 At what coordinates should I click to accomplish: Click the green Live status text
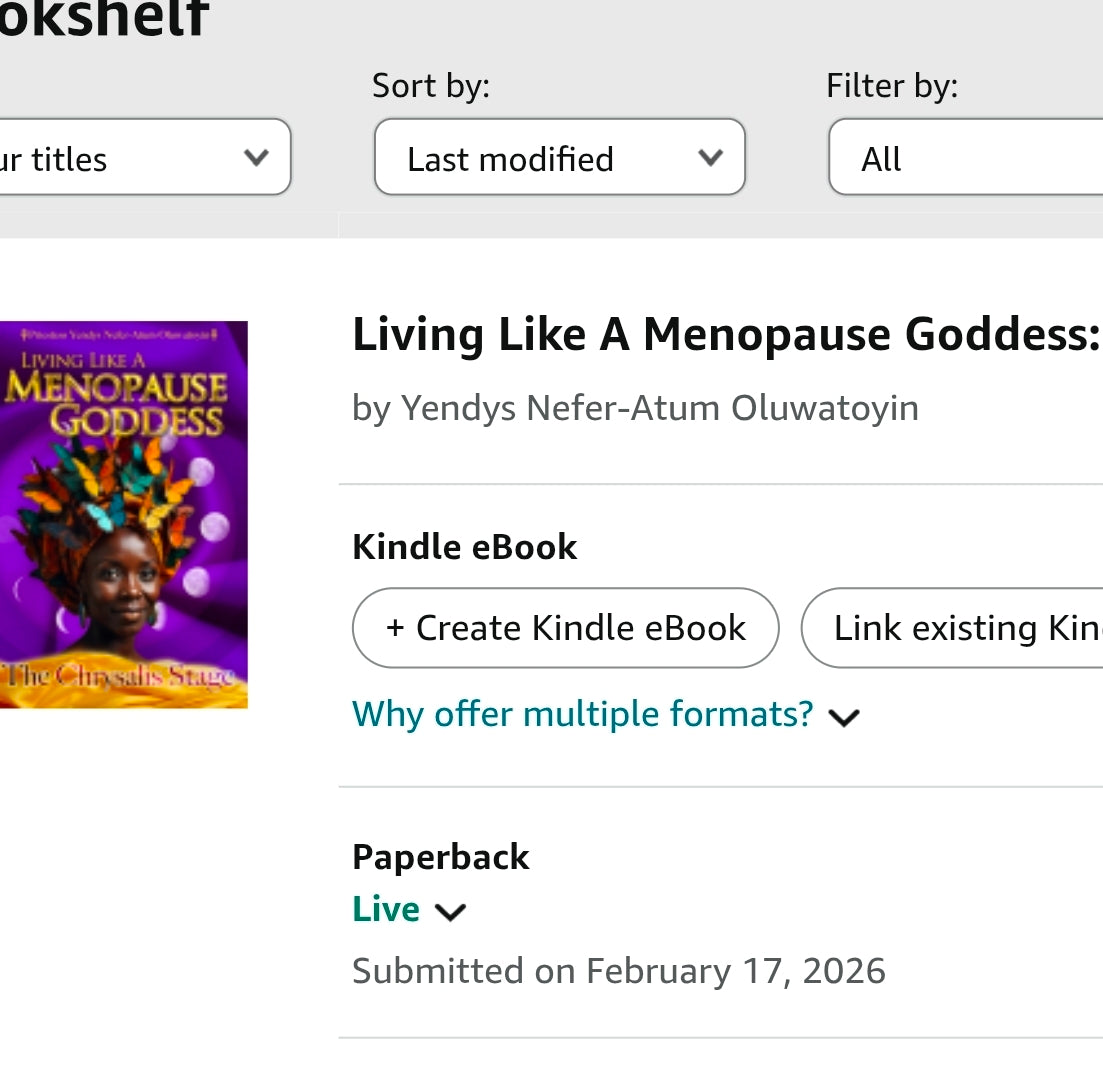[x=386, y=909]
